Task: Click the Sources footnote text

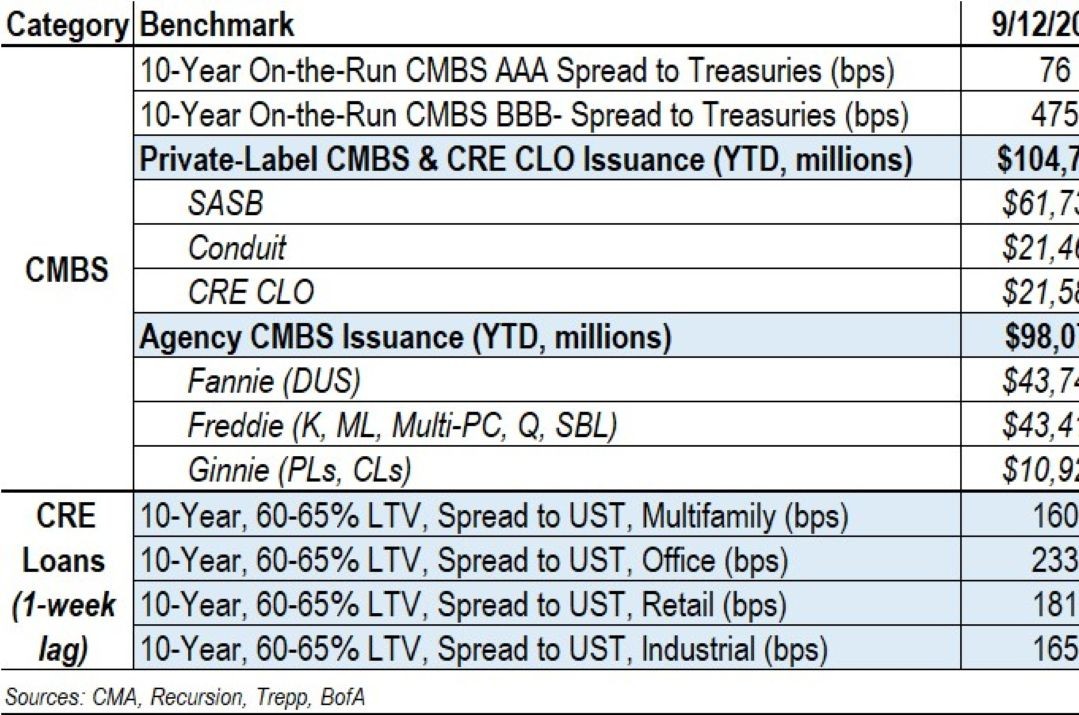Action: tap(184, 697)
